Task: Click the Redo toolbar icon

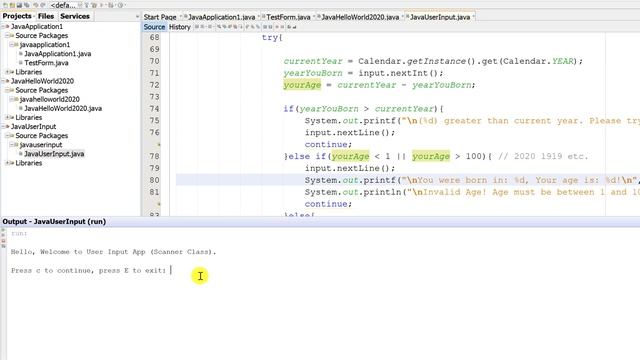Action: click(44, 5)
